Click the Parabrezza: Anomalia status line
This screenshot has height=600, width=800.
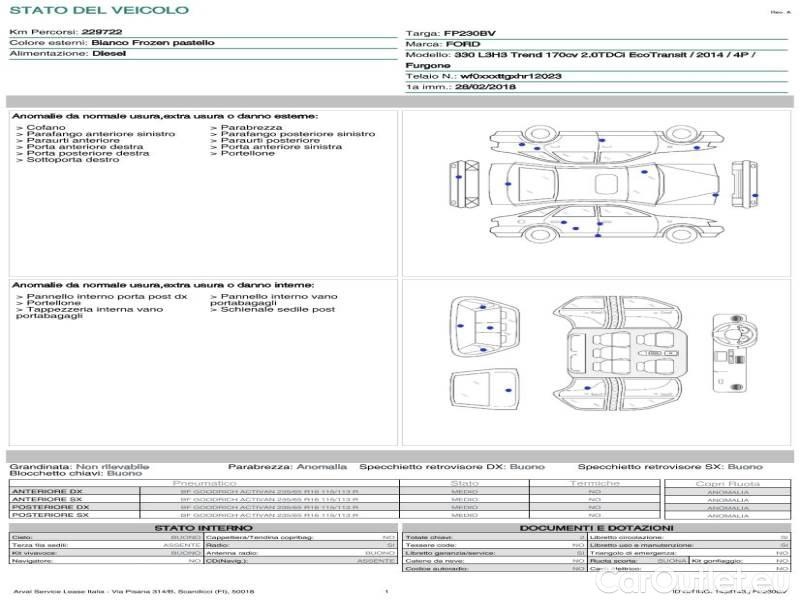[287, 466]
